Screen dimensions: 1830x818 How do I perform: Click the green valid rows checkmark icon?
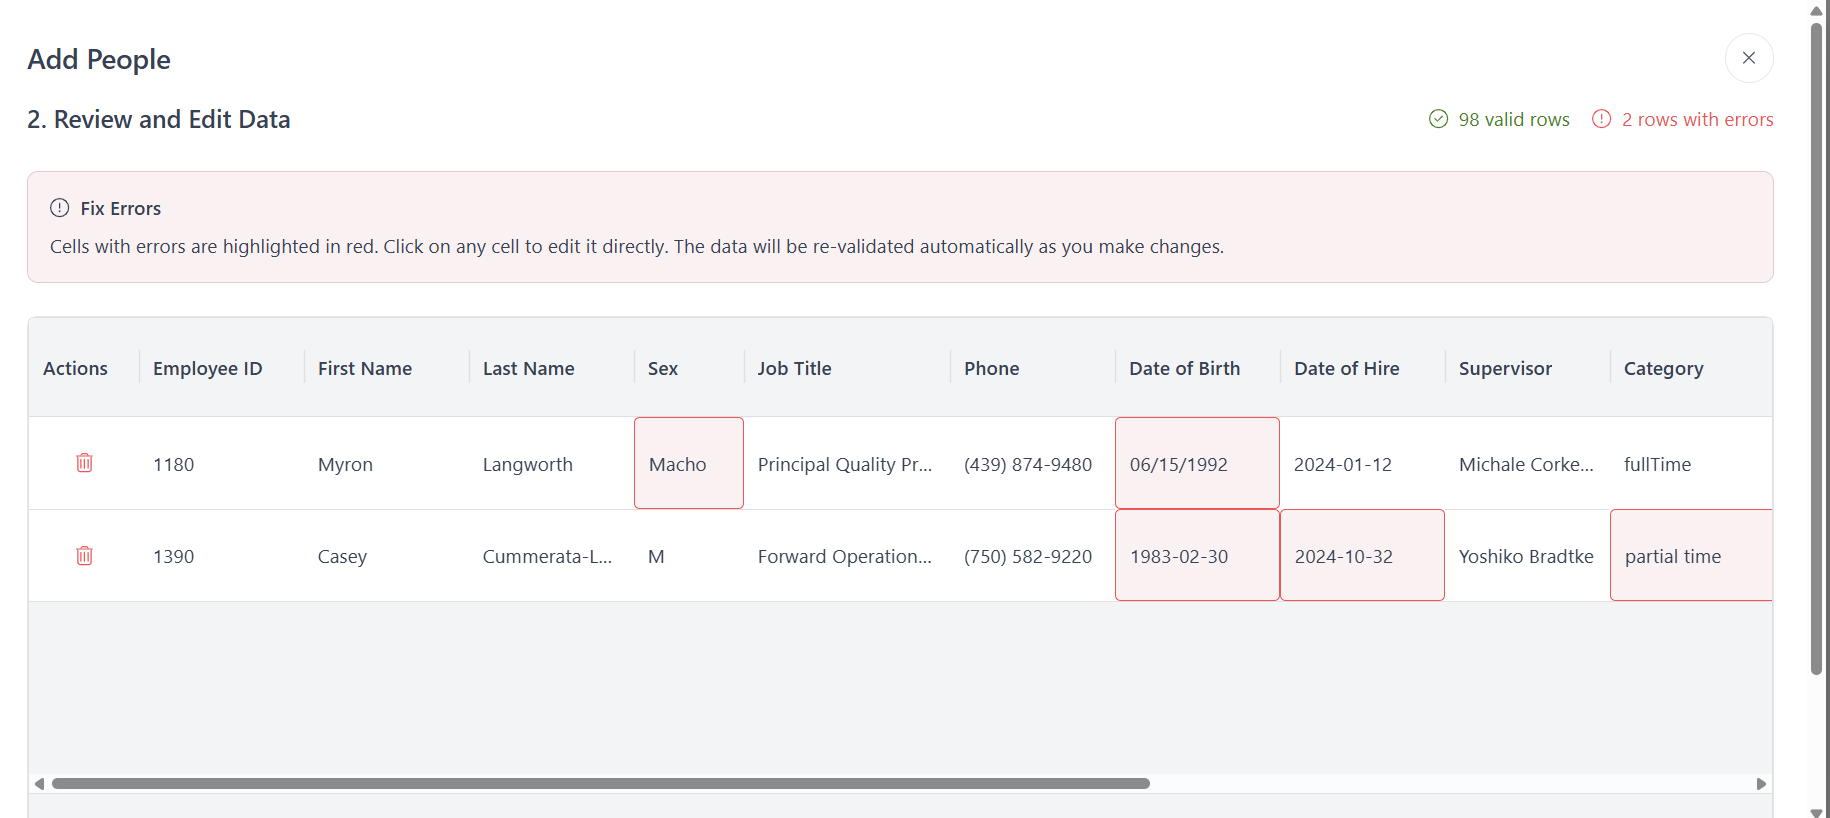click(x=1438, y=119)
